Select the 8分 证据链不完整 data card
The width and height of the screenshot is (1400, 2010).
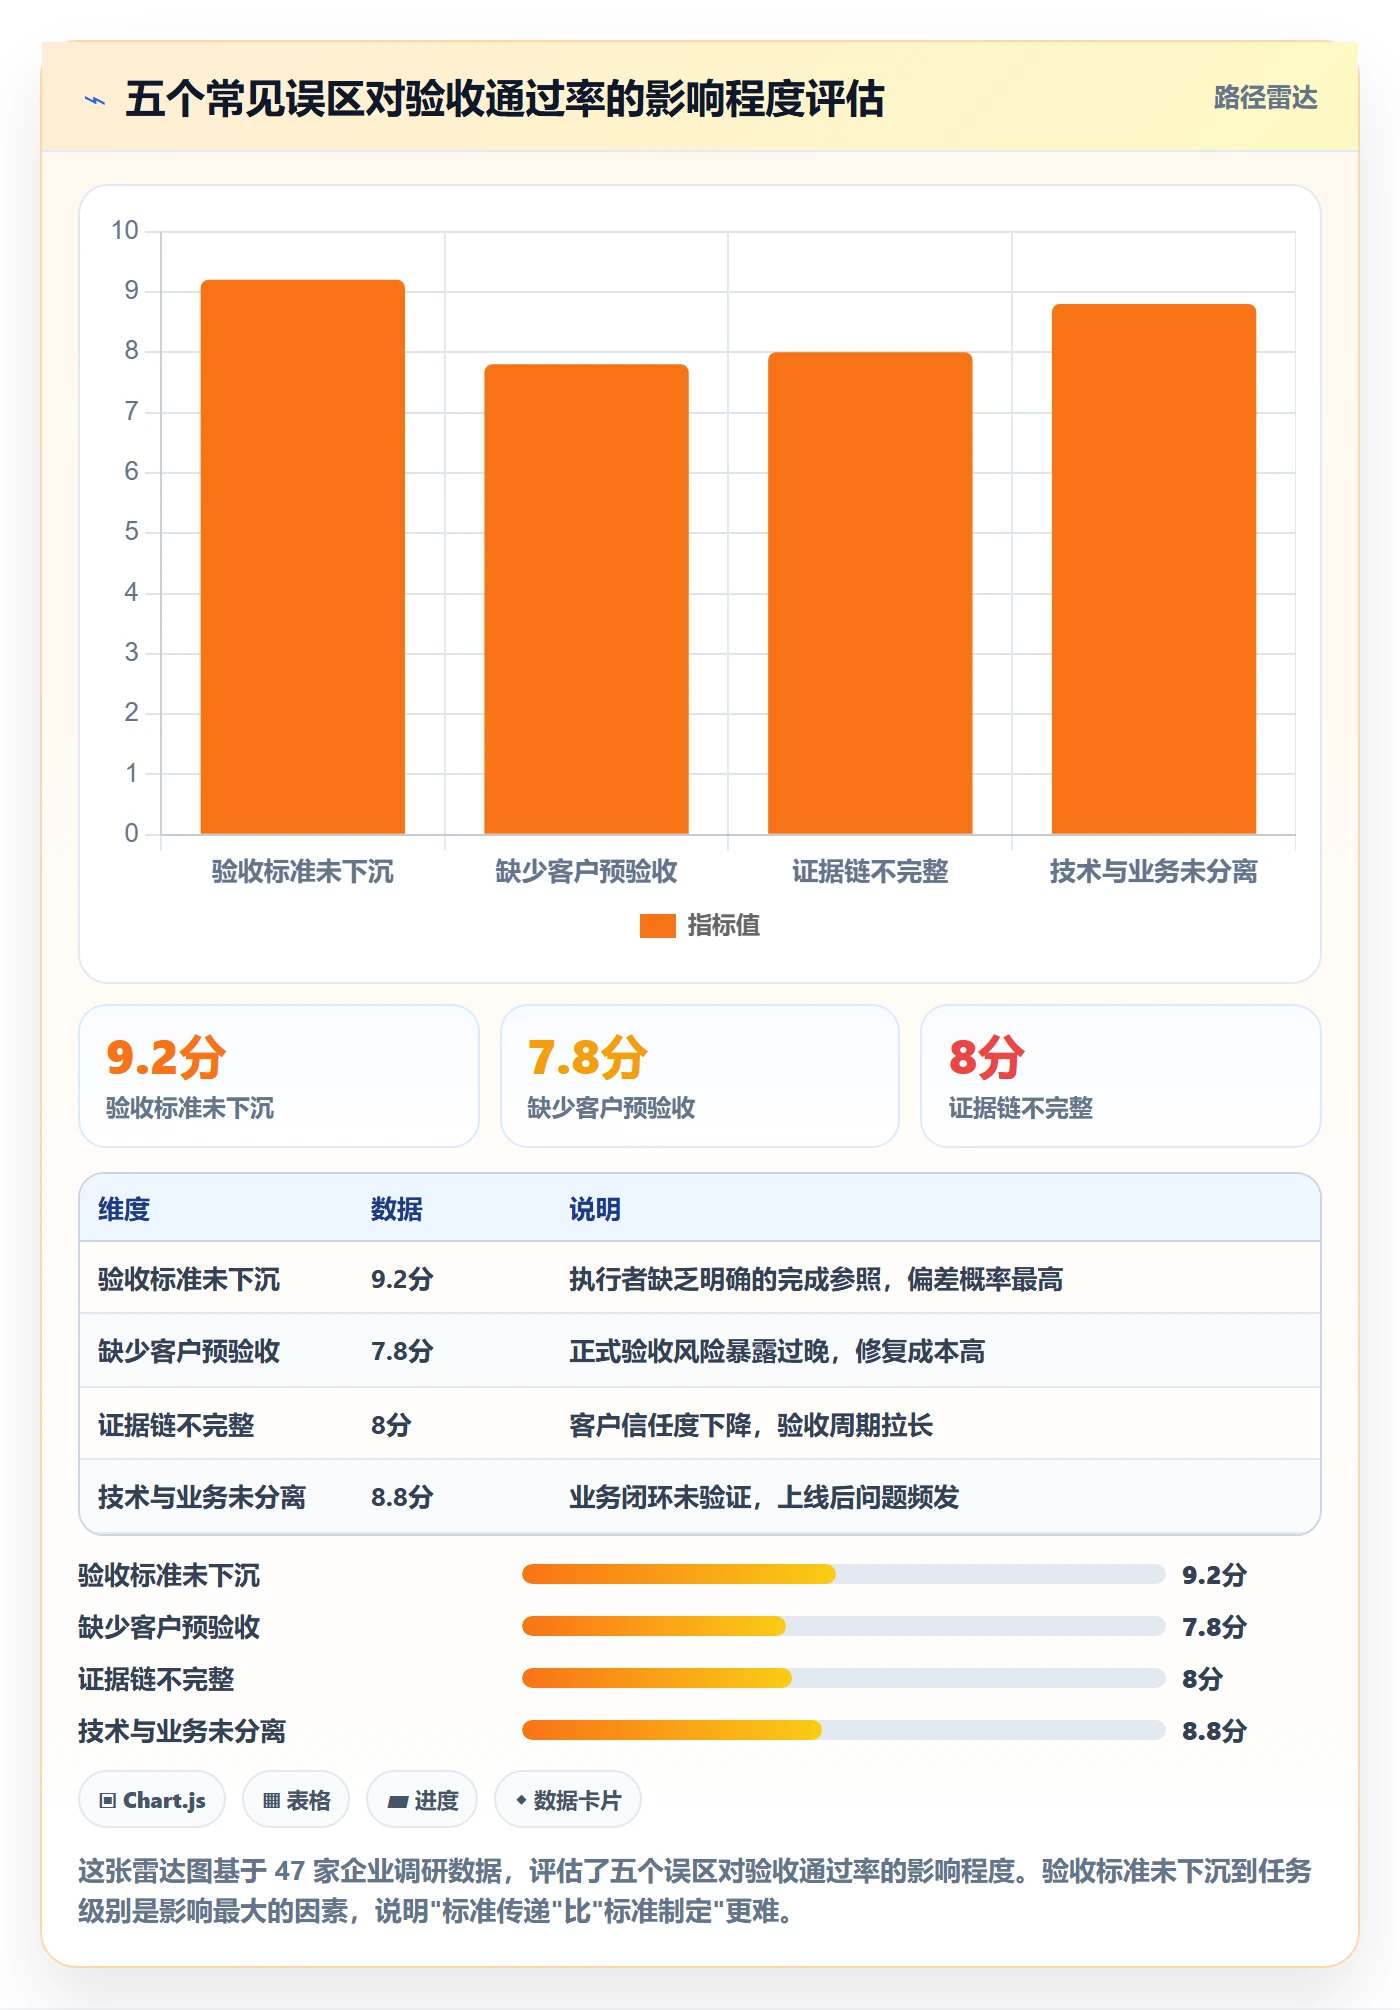point(1121,1076)
